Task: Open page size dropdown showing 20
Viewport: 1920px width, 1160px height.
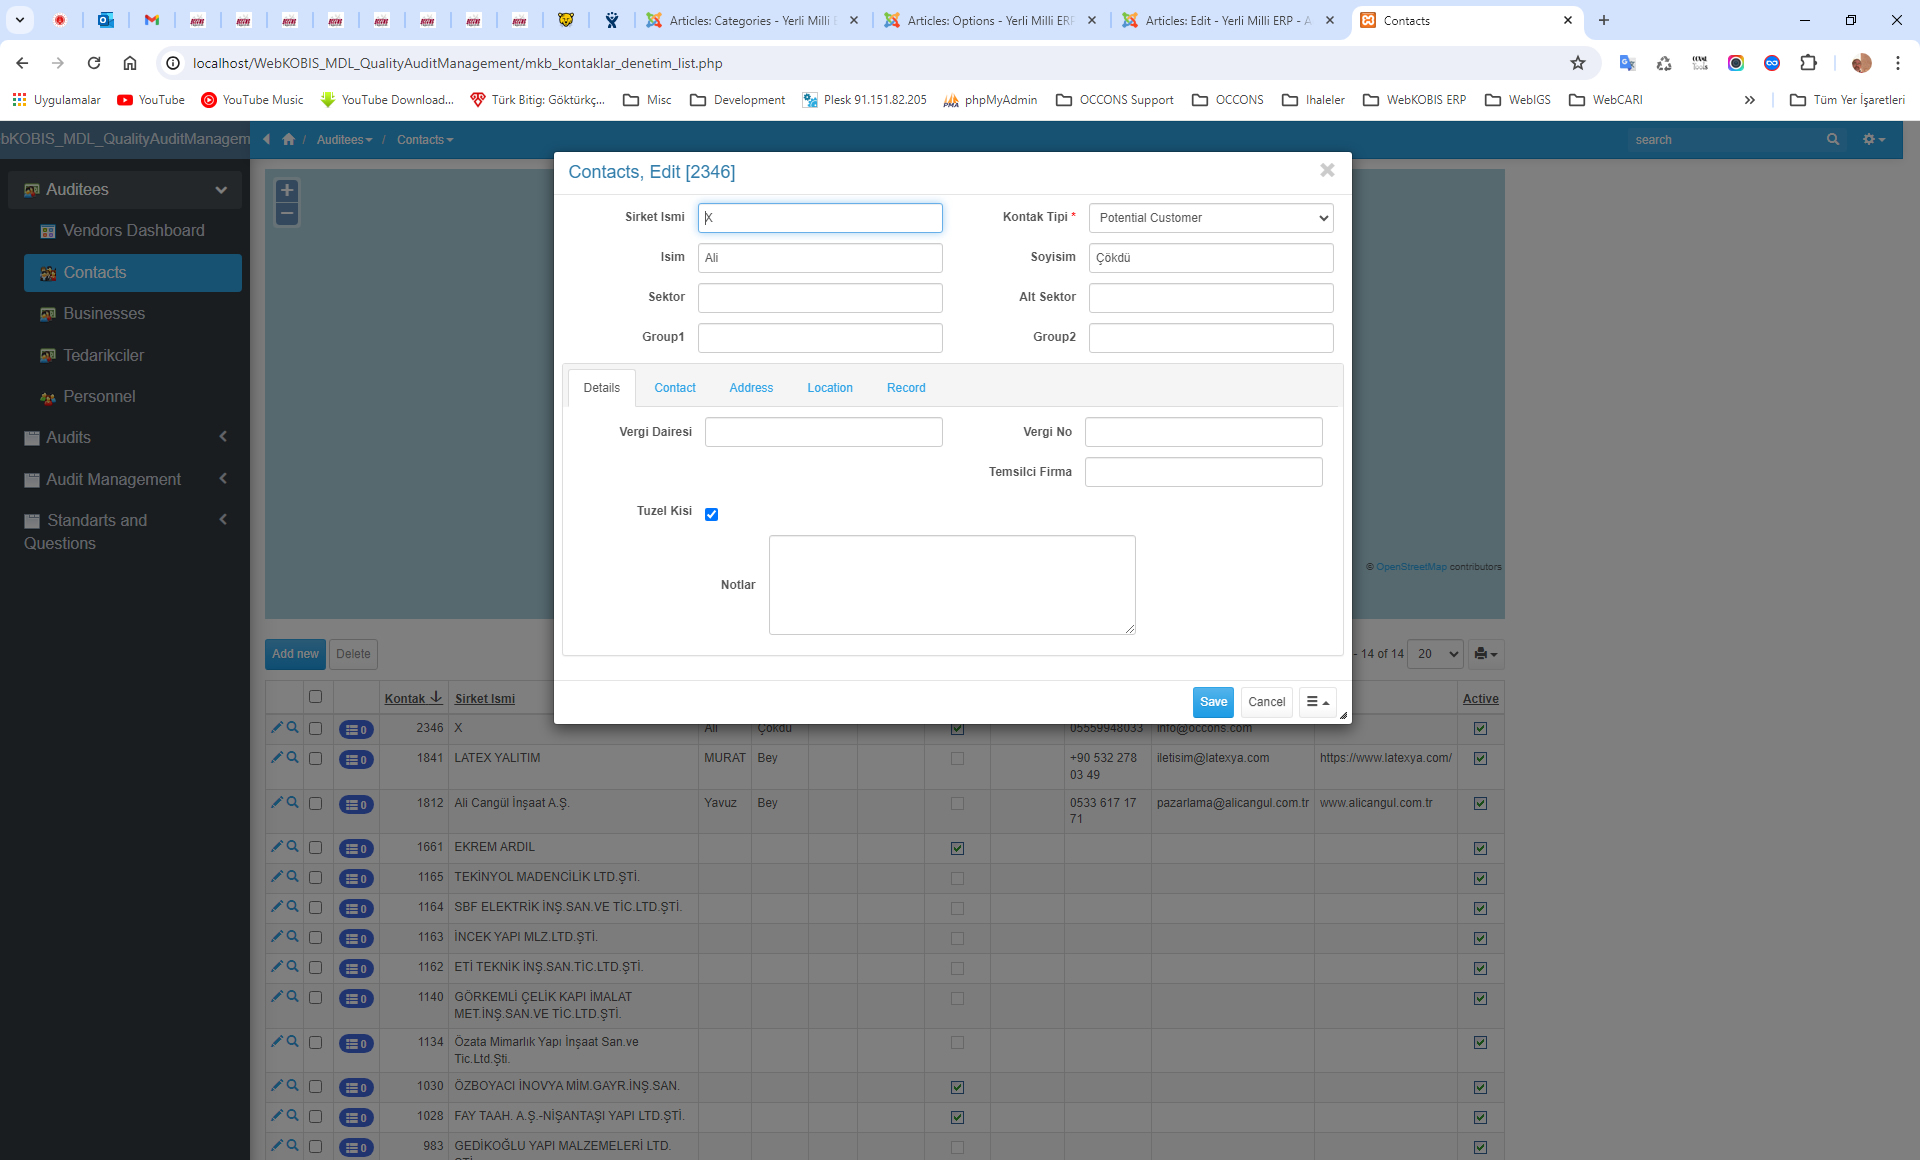Action: [1435, 654]
